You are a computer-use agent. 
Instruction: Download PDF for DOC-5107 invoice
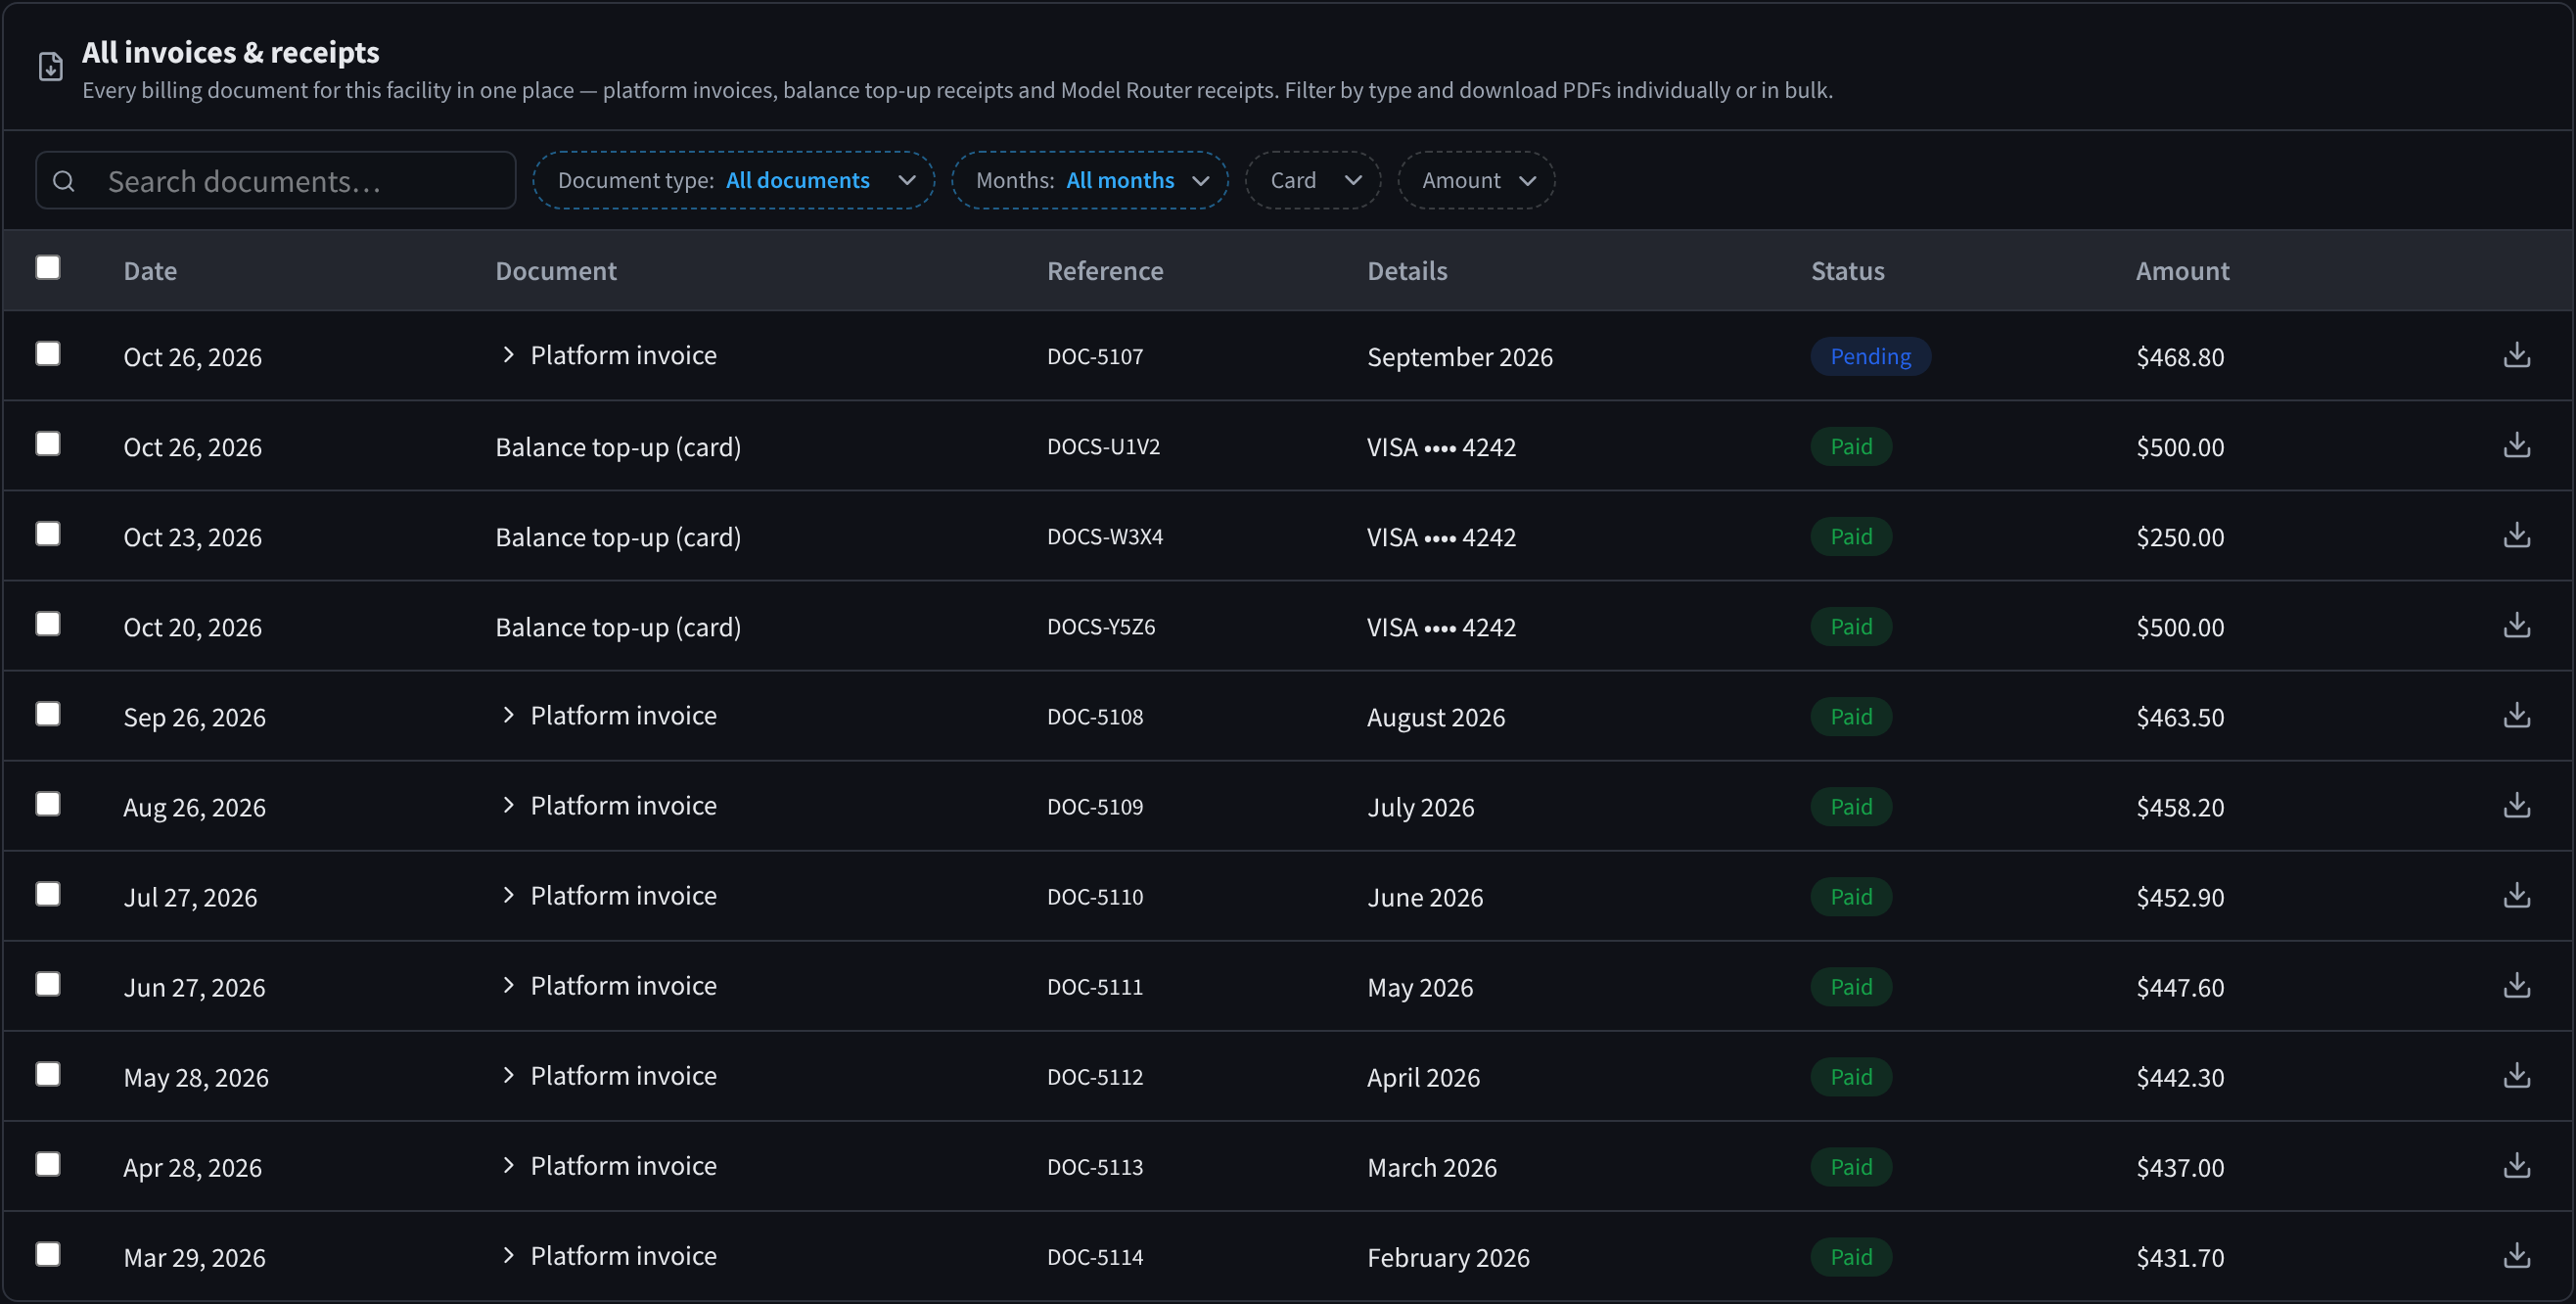(2516, 355)
